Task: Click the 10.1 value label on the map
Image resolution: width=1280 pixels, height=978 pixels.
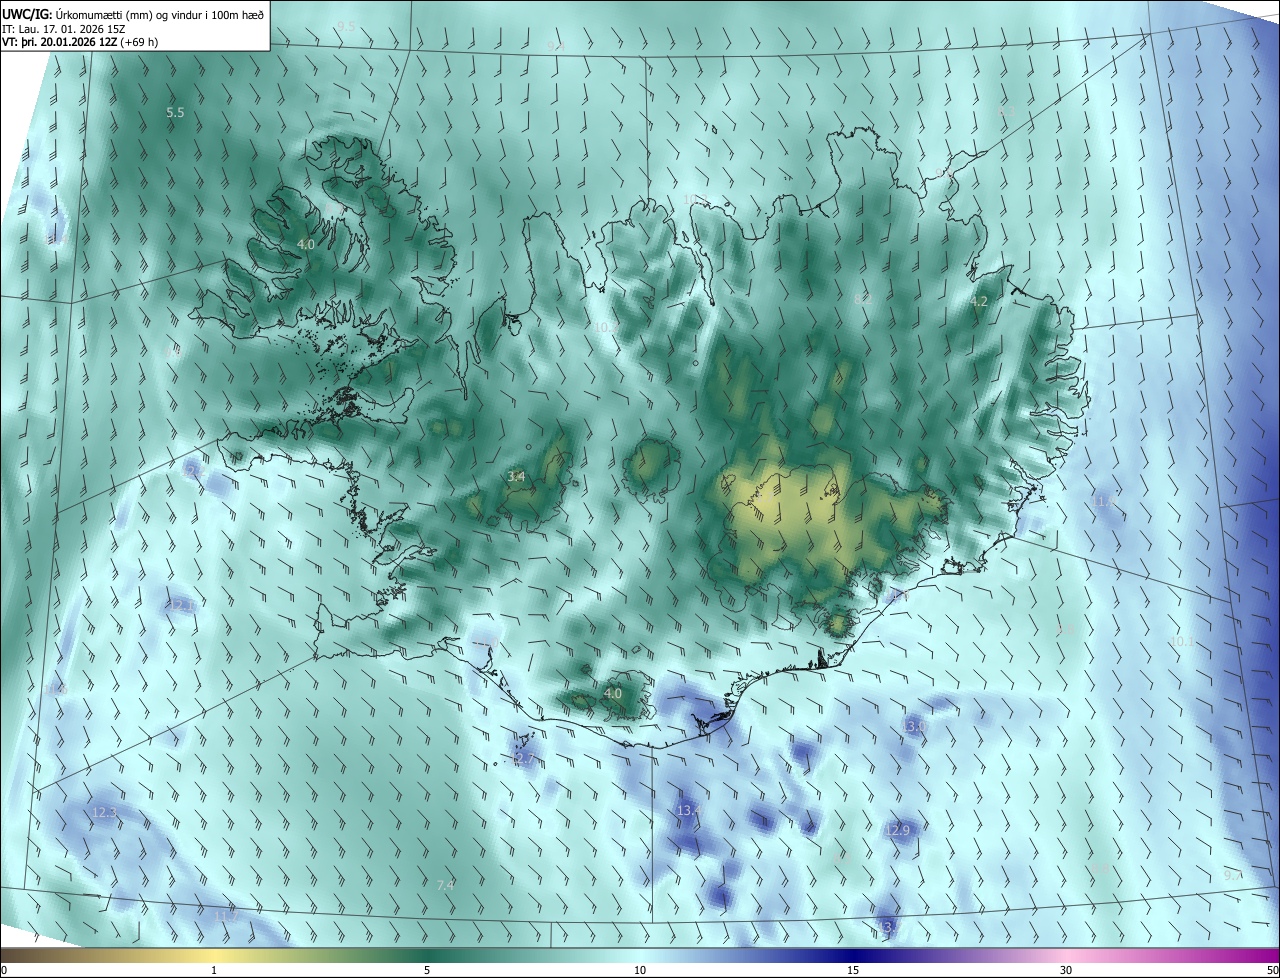Action: 1182,641
